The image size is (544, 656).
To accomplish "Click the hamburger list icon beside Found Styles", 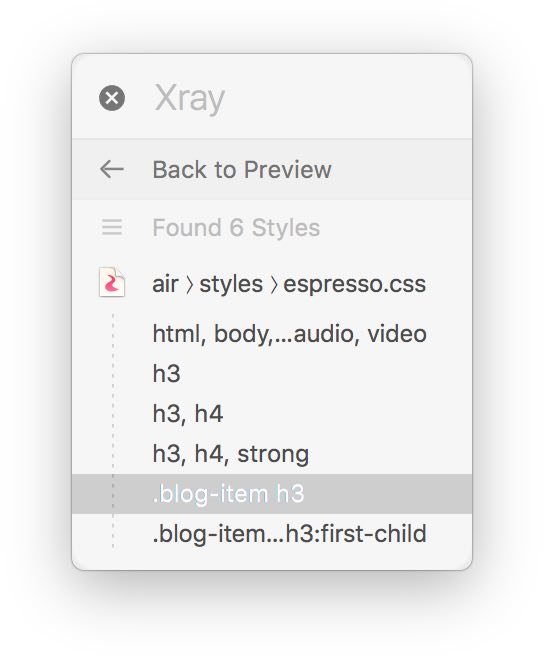I will [x=112, y=227].
